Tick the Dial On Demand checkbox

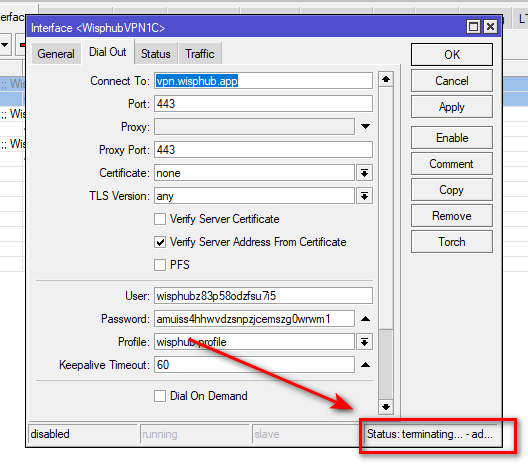click(160, 396)
